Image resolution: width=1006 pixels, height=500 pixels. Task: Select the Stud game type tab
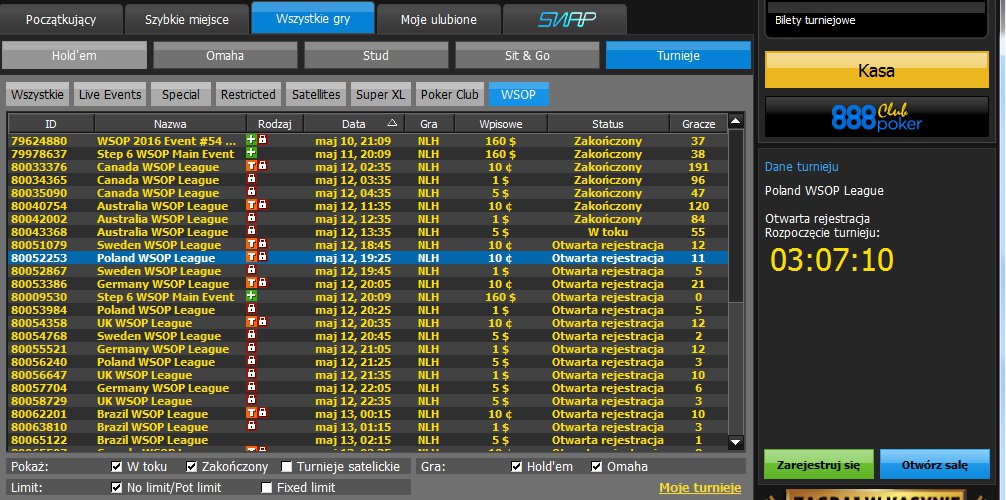point(376,55)
